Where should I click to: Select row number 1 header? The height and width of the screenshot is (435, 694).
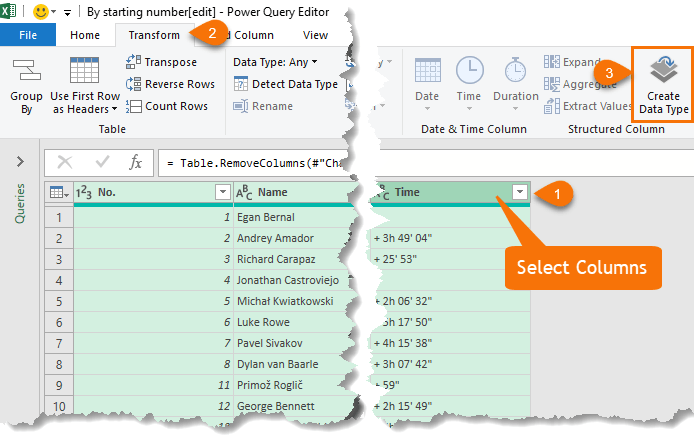(x=59, y=217)
